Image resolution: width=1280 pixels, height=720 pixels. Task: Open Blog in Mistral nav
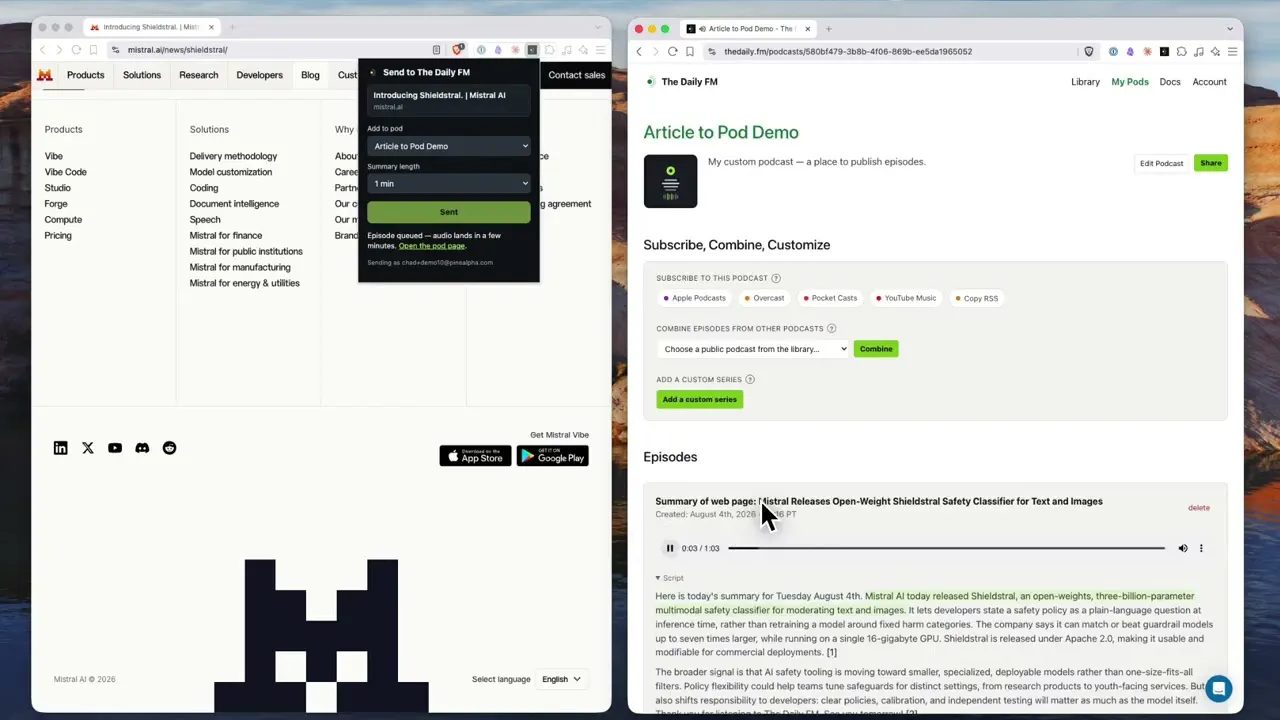pos(311,75)
